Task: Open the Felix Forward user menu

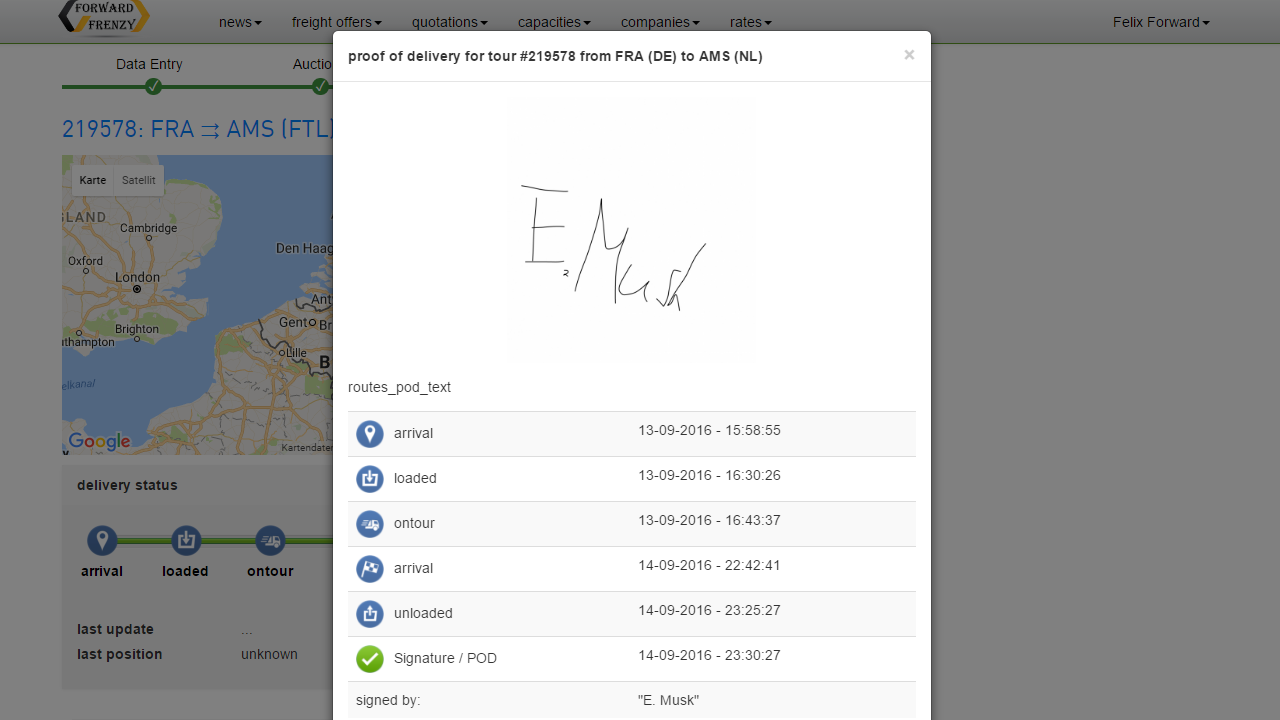Action: coord(1161,22)
